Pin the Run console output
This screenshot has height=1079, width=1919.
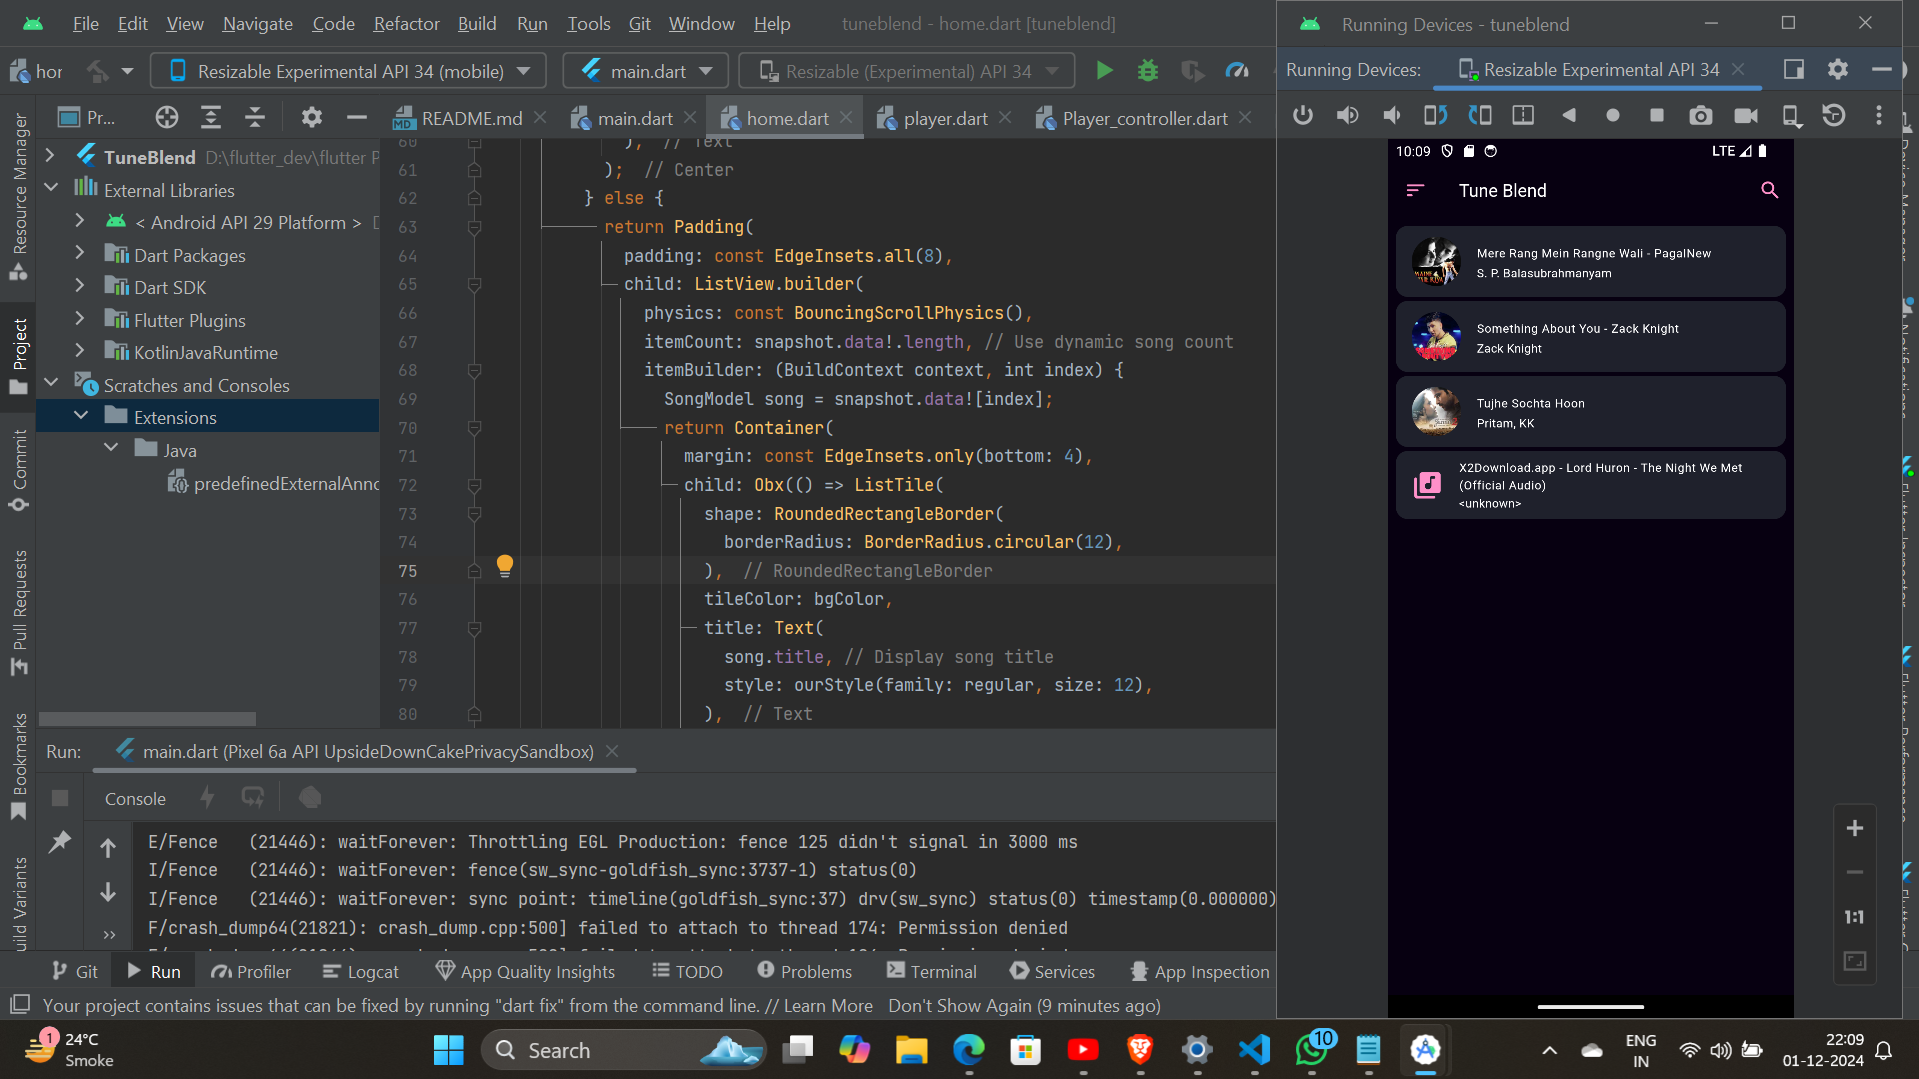[x=59, y=842]
